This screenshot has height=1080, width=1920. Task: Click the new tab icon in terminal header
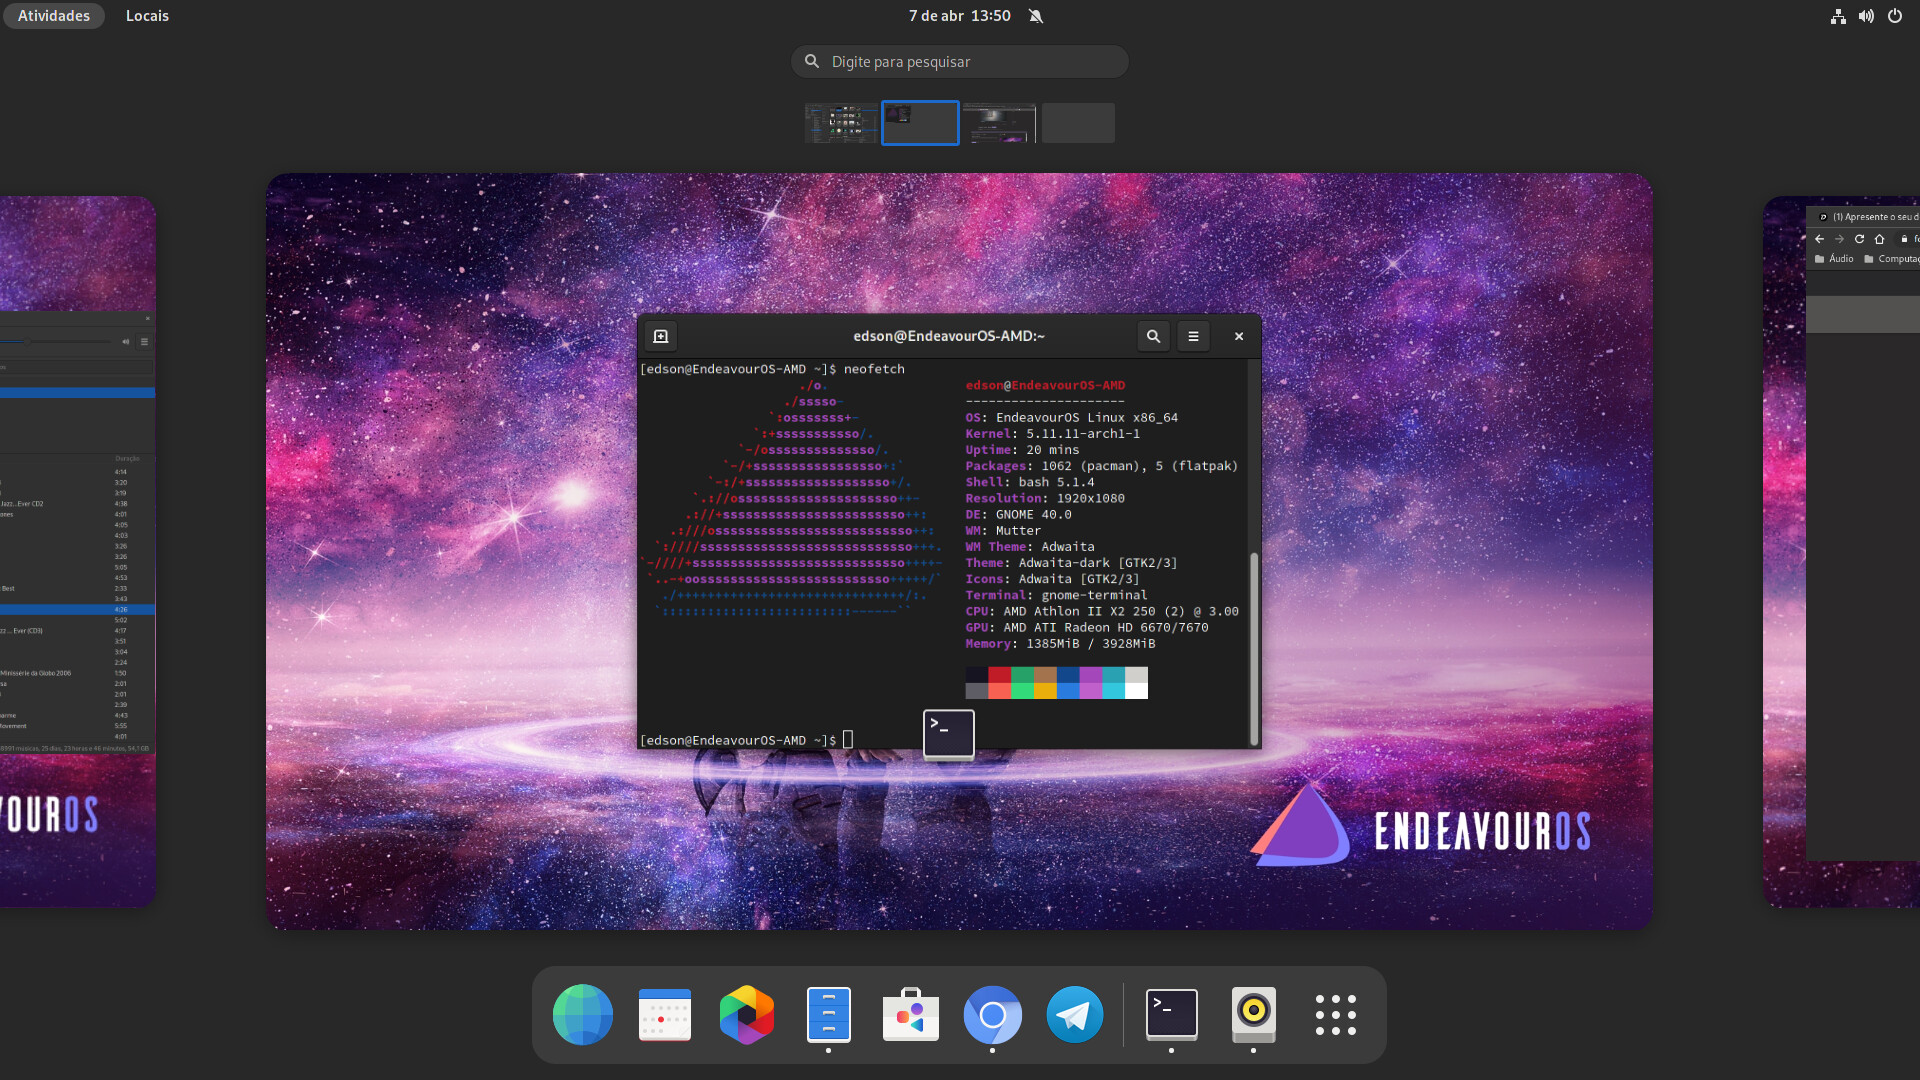tap(661, 337)
